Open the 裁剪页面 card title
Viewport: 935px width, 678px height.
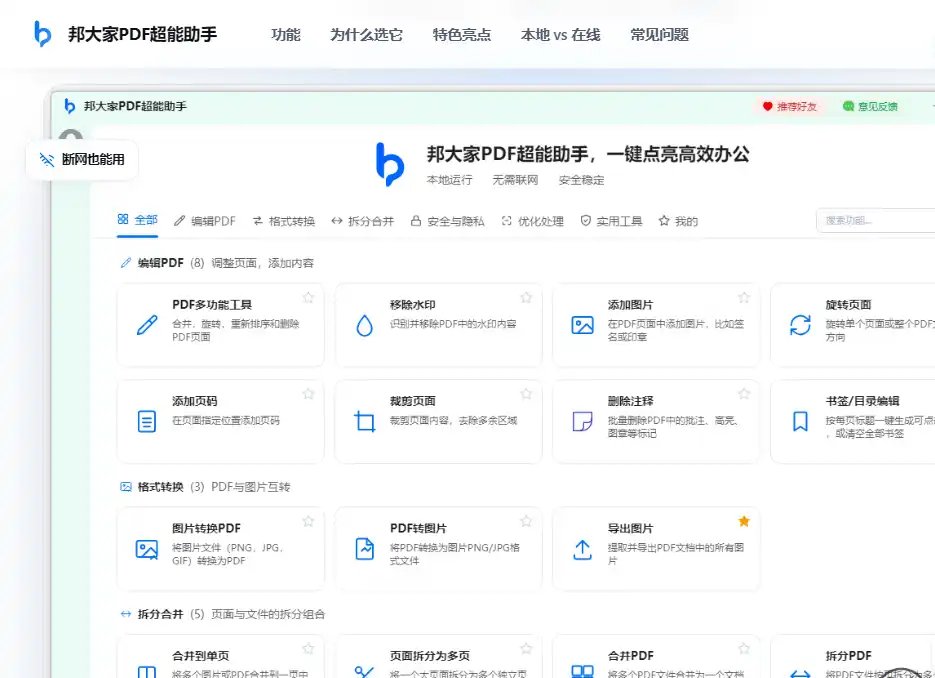pos(413,401)
